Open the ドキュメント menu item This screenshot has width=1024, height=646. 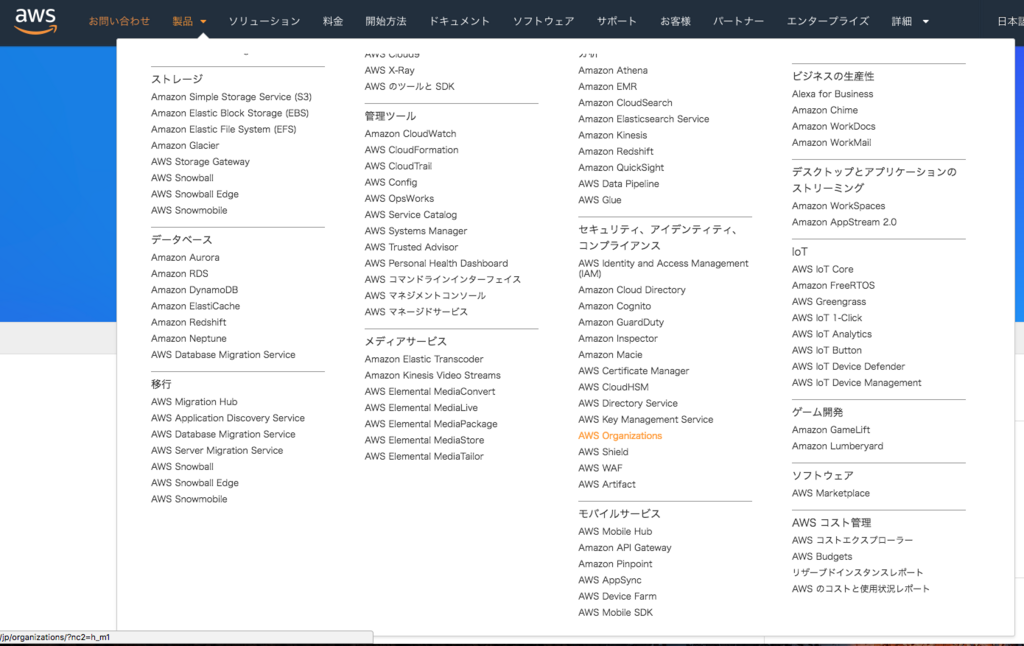[x=459, y=21]
